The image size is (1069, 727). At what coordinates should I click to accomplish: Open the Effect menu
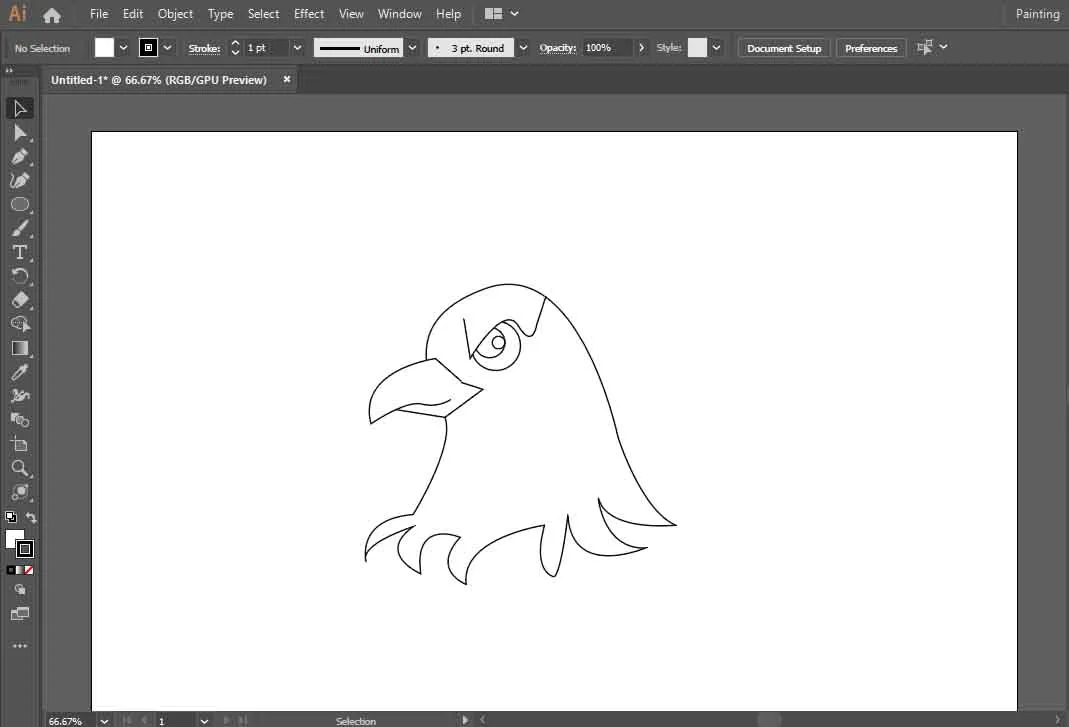[309, 14]
